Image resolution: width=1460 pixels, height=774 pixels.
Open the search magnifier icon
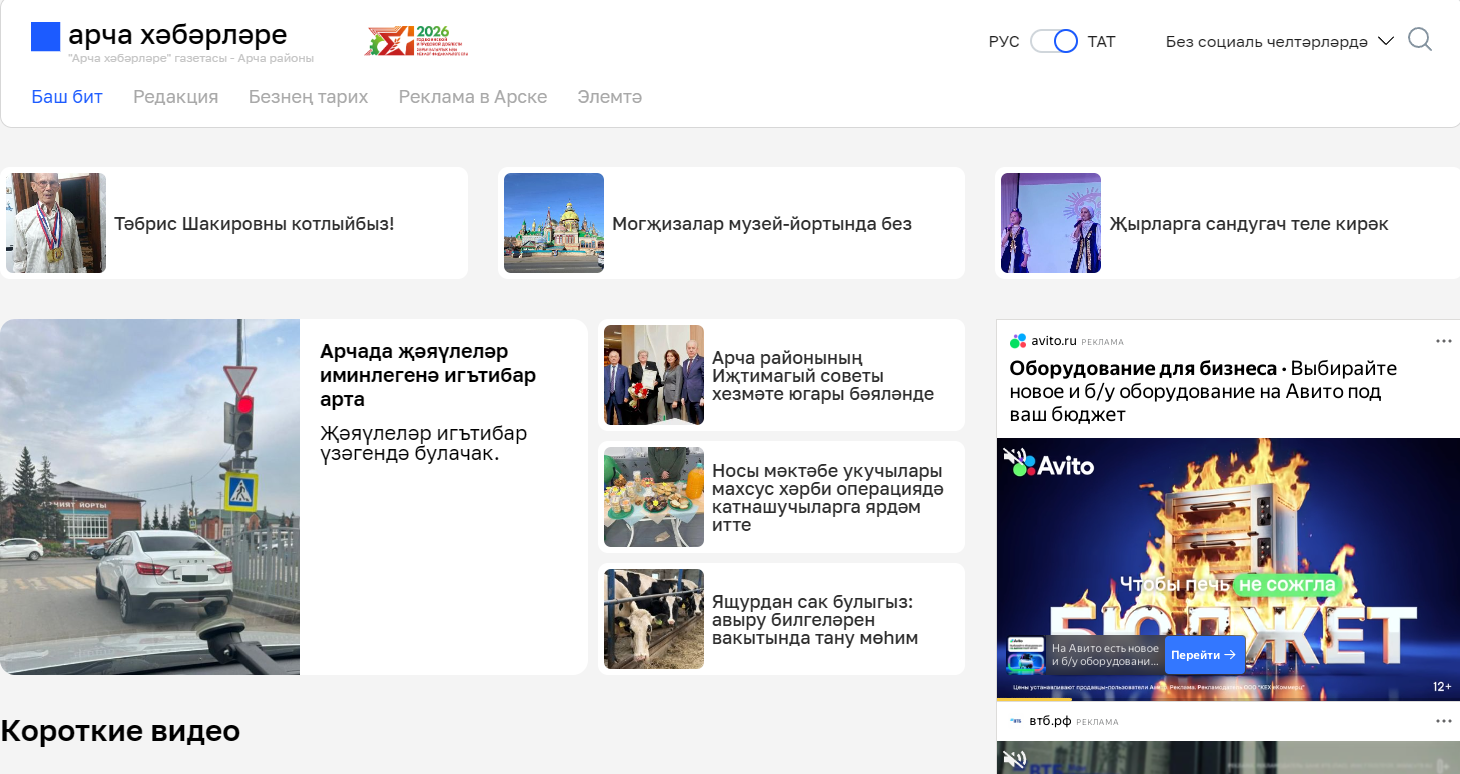click(x=1420, y=40)
